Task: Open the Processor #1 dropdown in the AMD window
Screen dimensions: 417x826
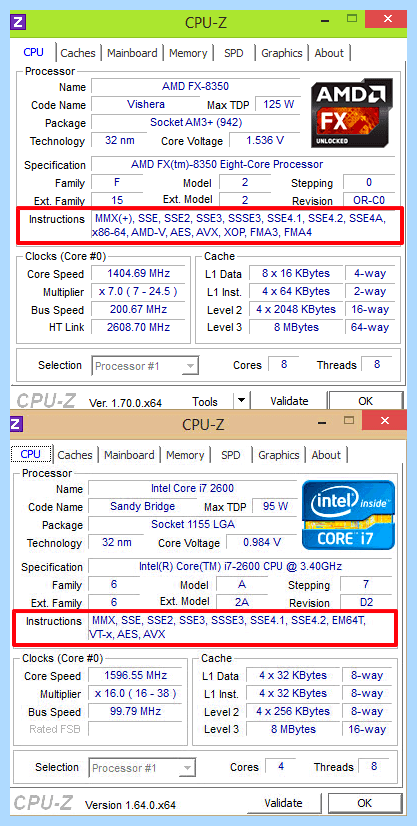Action: click(145, 366)
